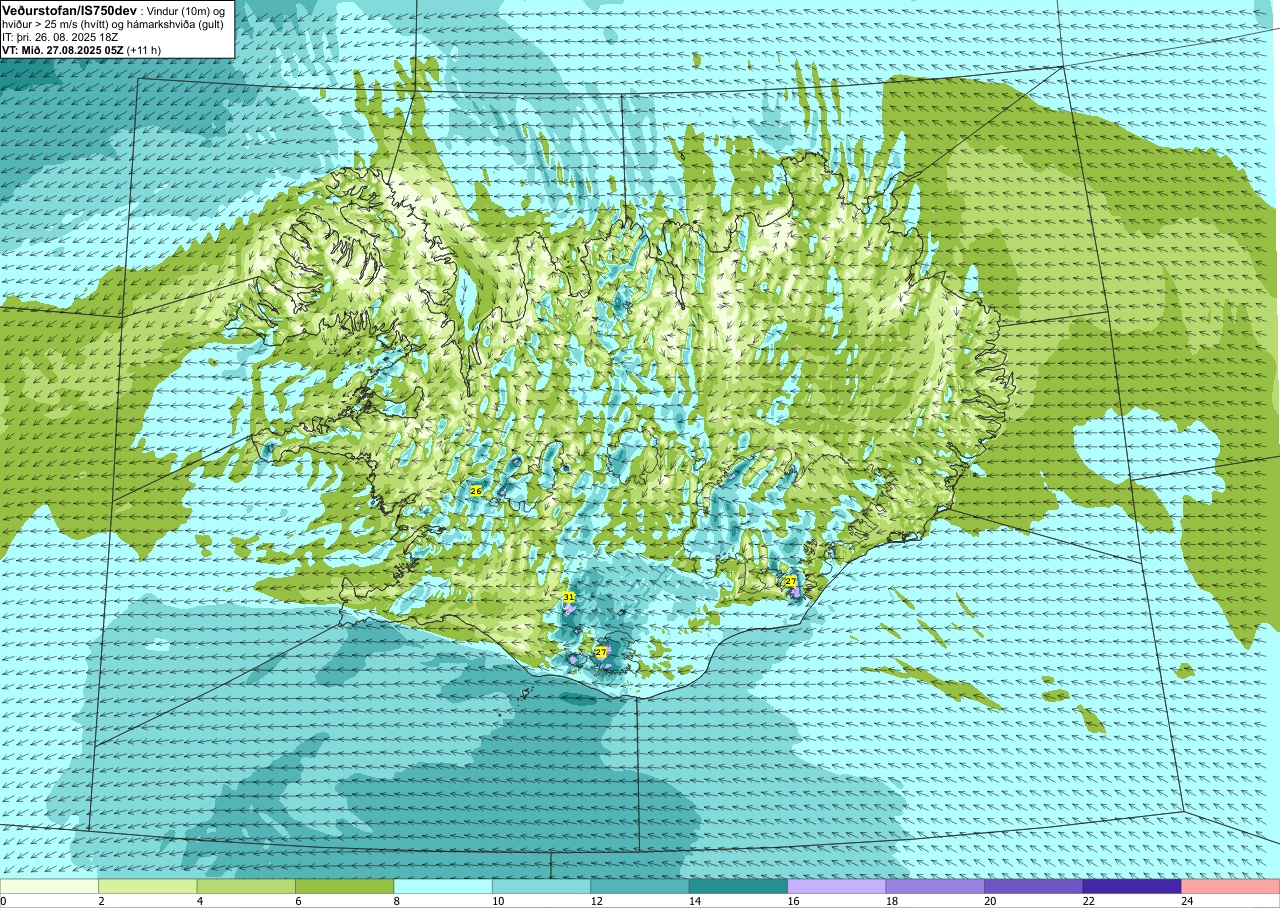Select the 18–20 medium purple legend swatch
Viewport: 1280px width, 908px height.
[935, 886]
